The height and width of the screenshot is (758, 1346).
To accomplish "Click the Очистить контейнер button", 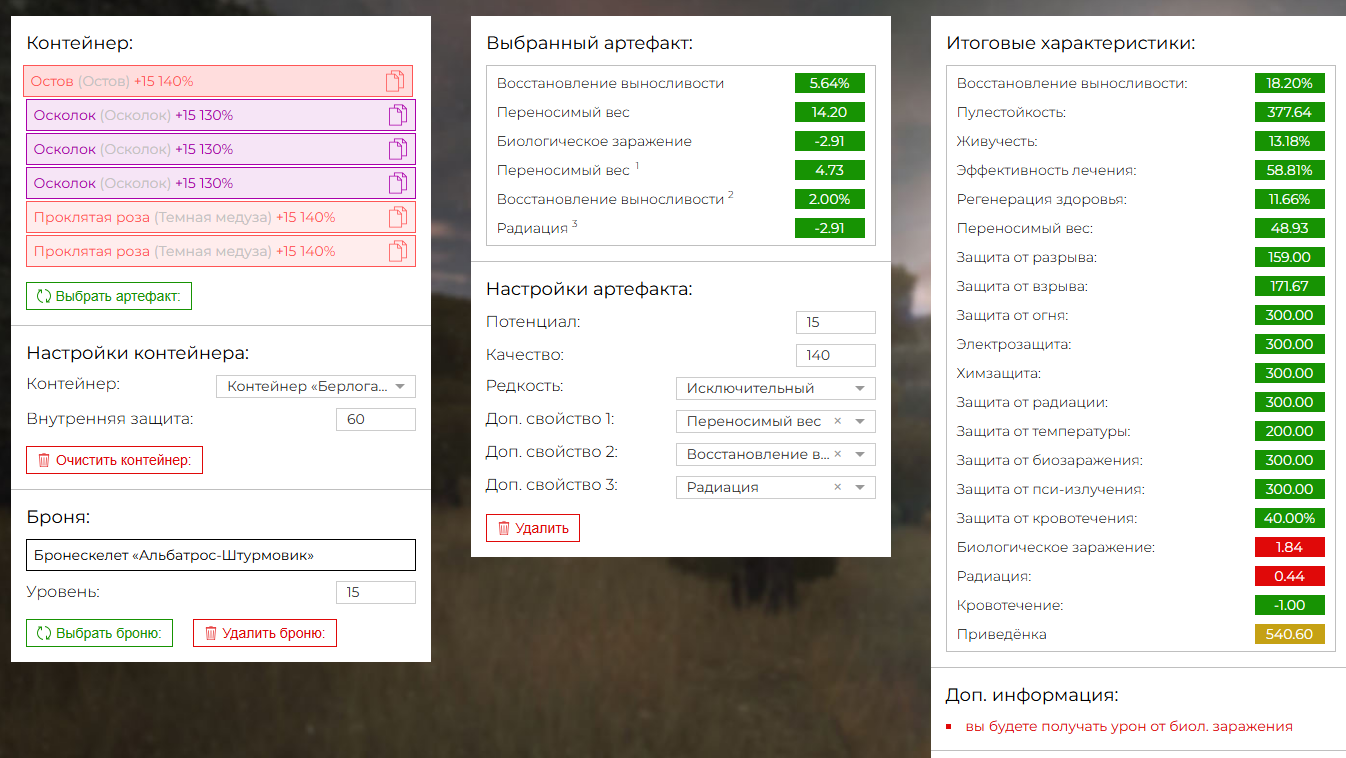I will pyautogui.click(x=114, y=460).
